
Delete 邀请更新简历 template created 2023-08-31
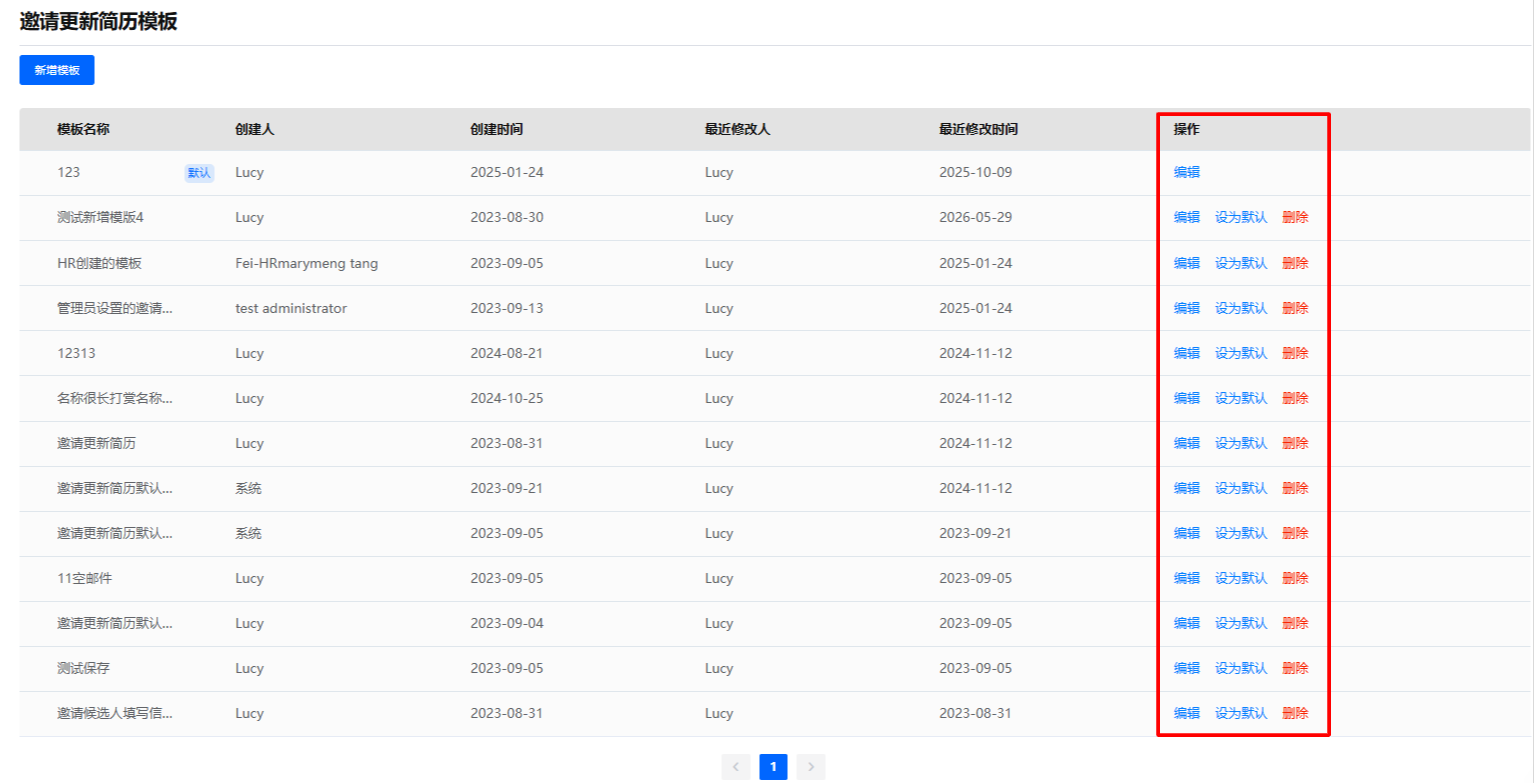click(1295, 443)
